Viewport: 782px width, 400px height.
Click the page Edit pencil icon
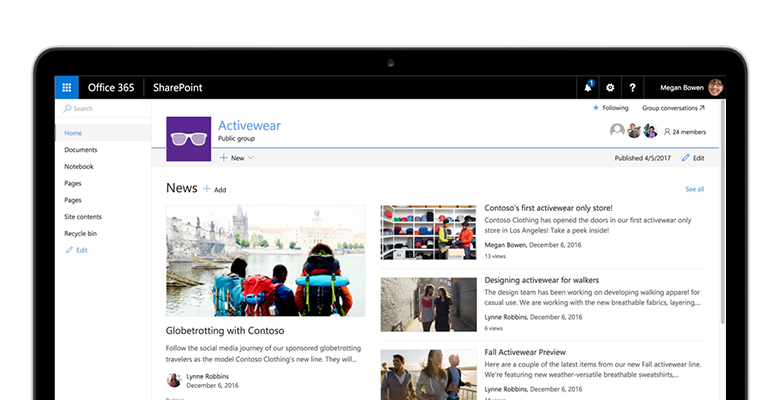[x=686, y=158]
